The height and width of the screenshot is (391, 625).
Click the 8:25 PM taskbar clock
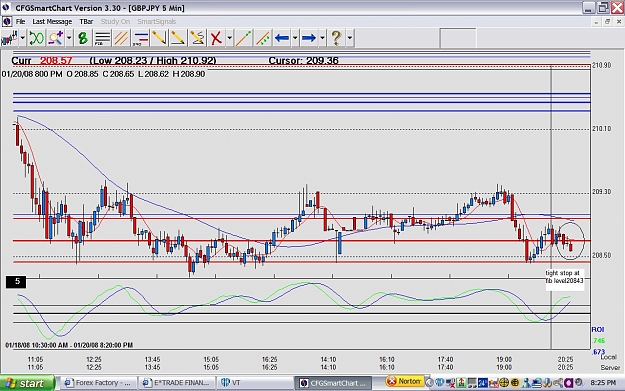click(603, 383)
